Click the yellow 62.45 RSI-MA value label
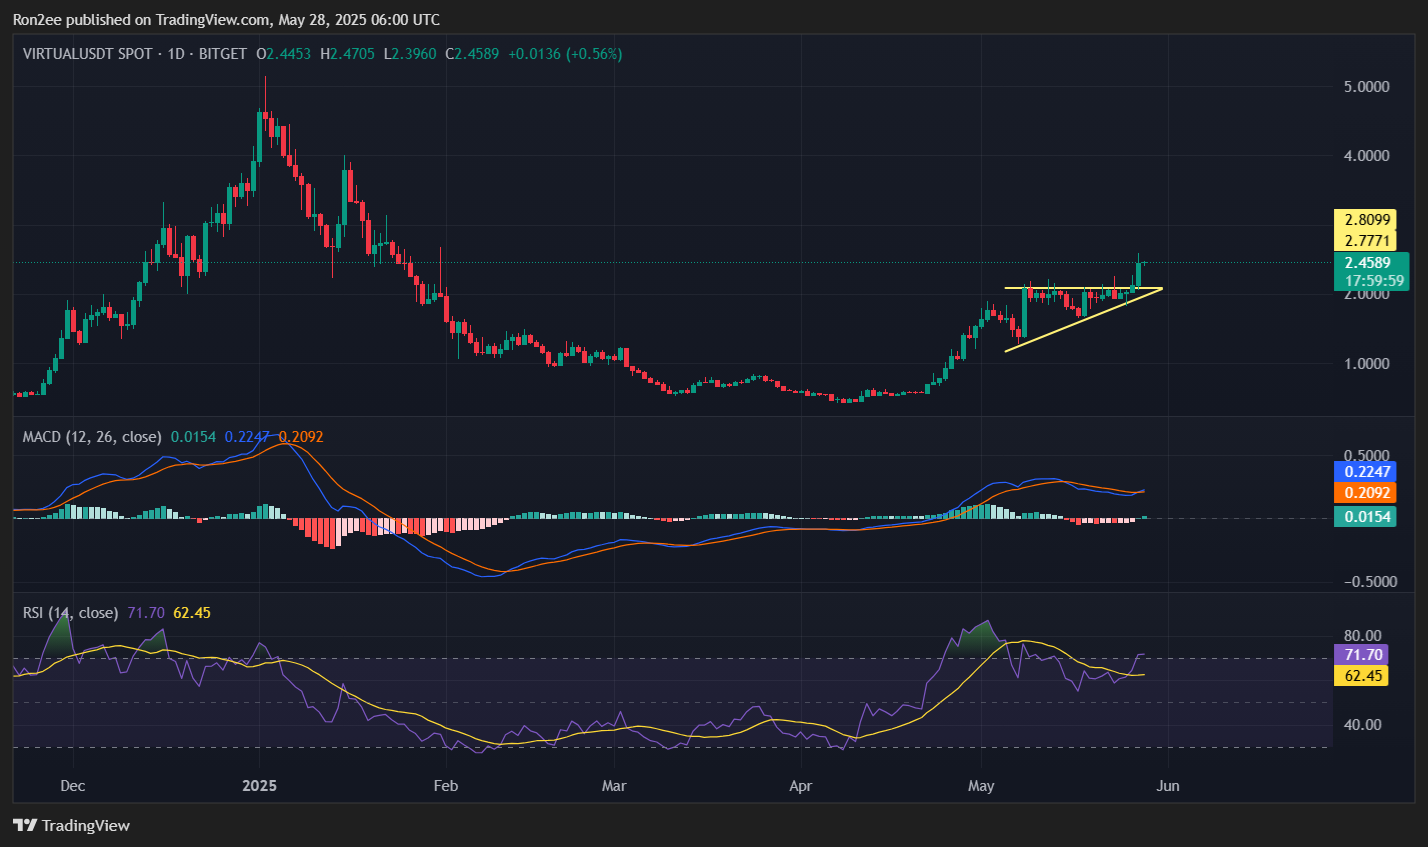 click(x=1365, y=676)
